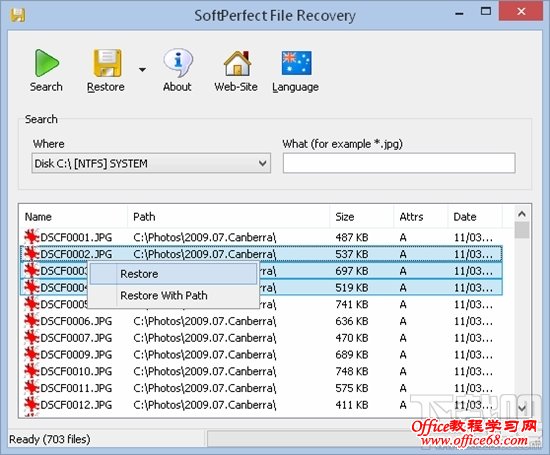Open the Restore dropdown arrow

[x=142, y=69]
